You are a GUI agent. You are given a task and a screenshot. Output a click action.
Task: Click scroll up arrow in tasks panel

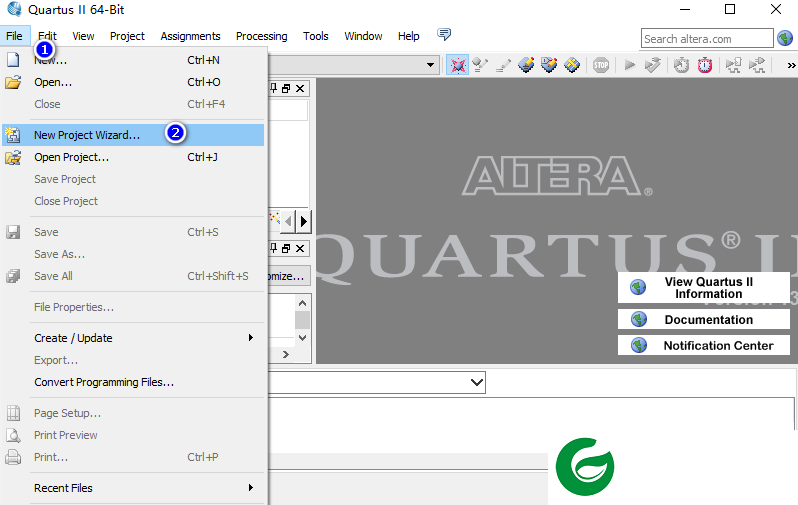(302, 303)
